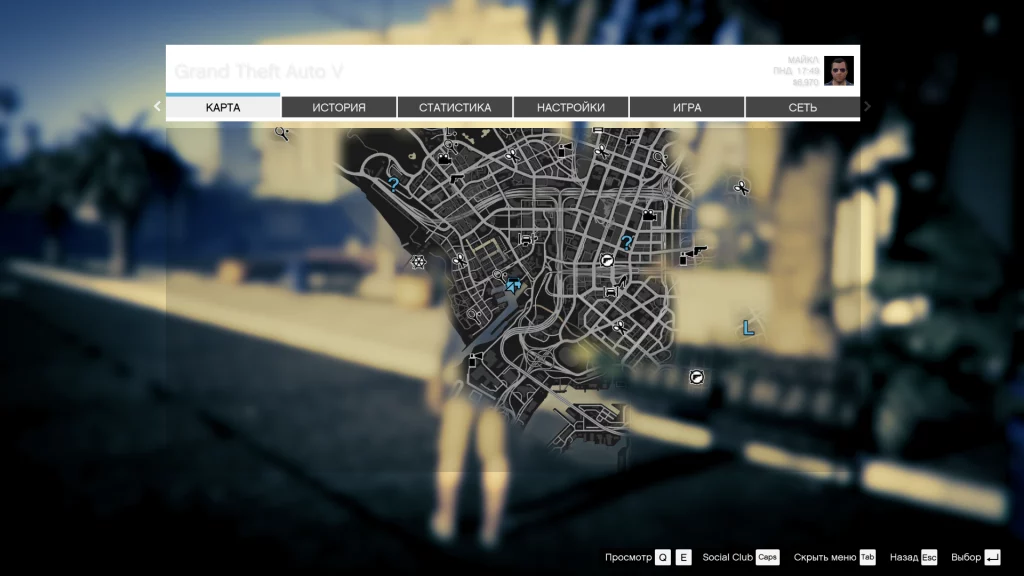Screen dimensions: 1024x576
Task: Select the Ferris wheel icon by the coast
Action: pos(418,262)
